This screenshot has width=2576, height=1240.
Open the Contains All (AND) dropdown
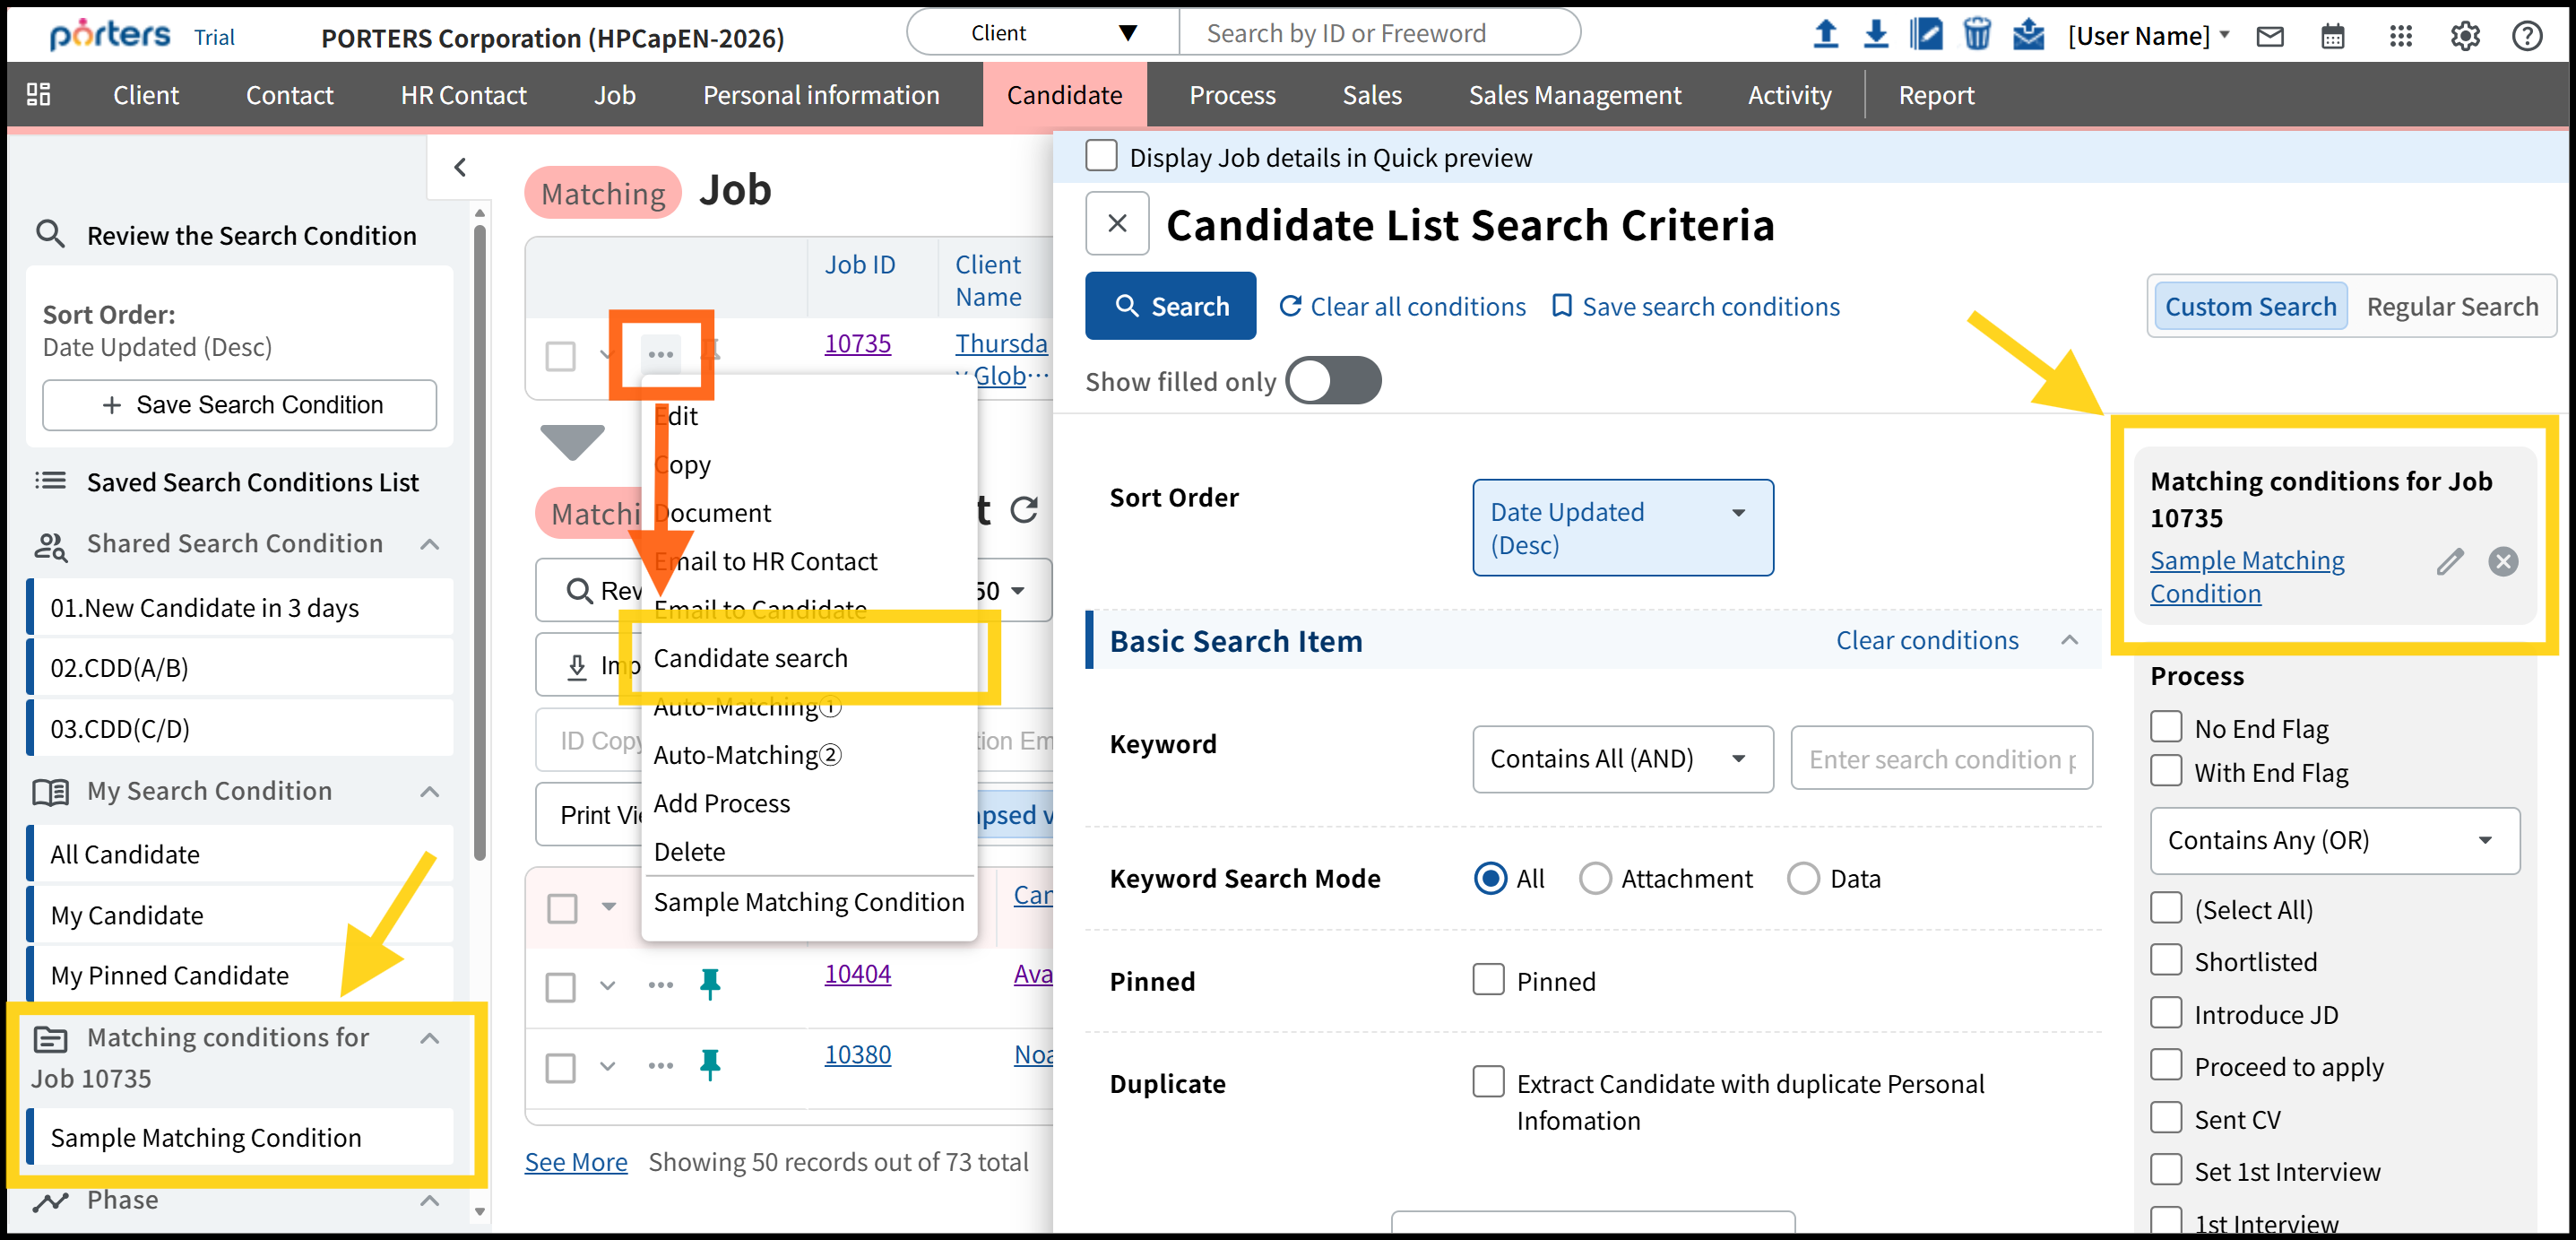(1622, 759)
